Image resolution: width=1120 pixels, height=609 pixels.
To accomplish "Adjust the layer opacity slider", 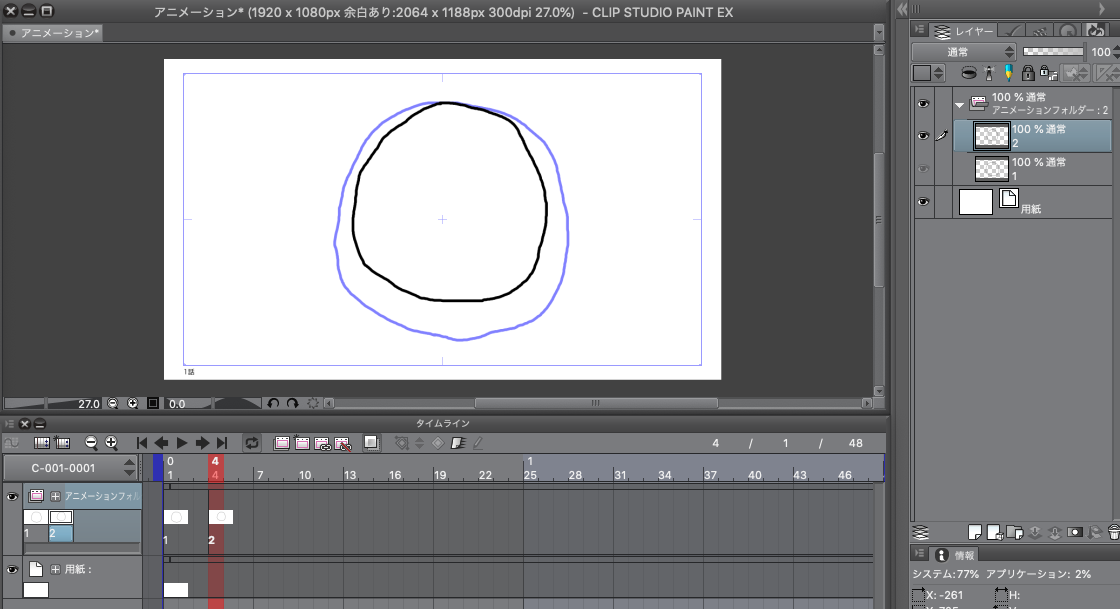I will click(1054, 51).
